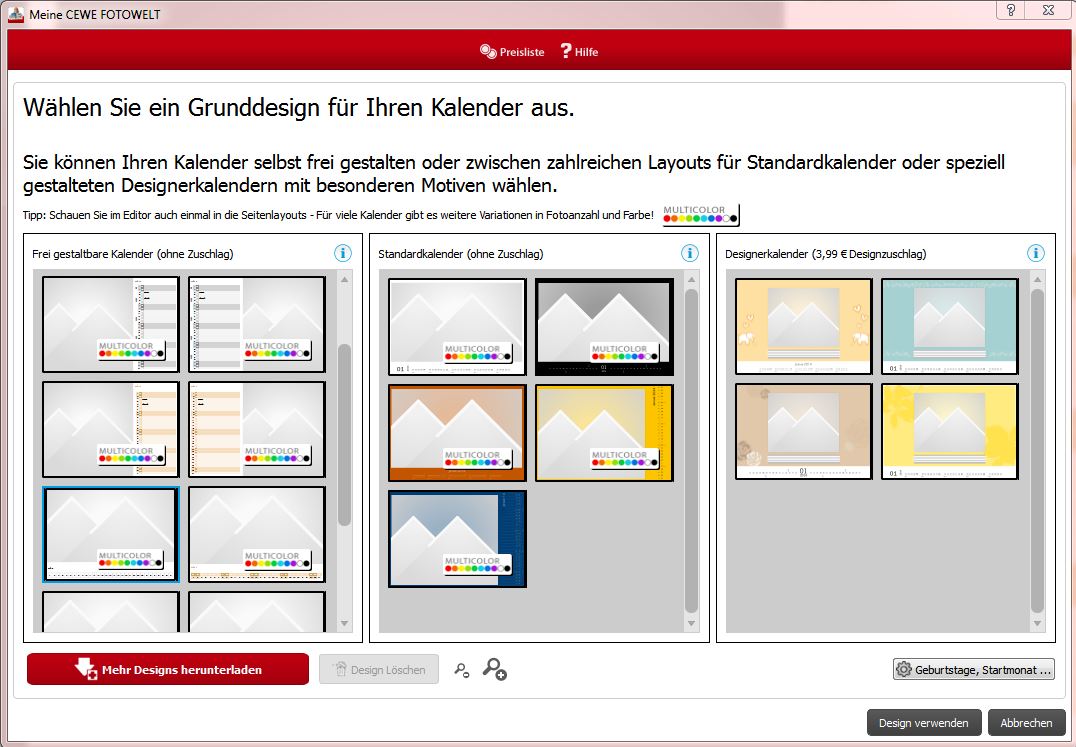Select the black-framed Standardkalender design
The height and width of the screenshot is (747, 1076).
(604, 327)
